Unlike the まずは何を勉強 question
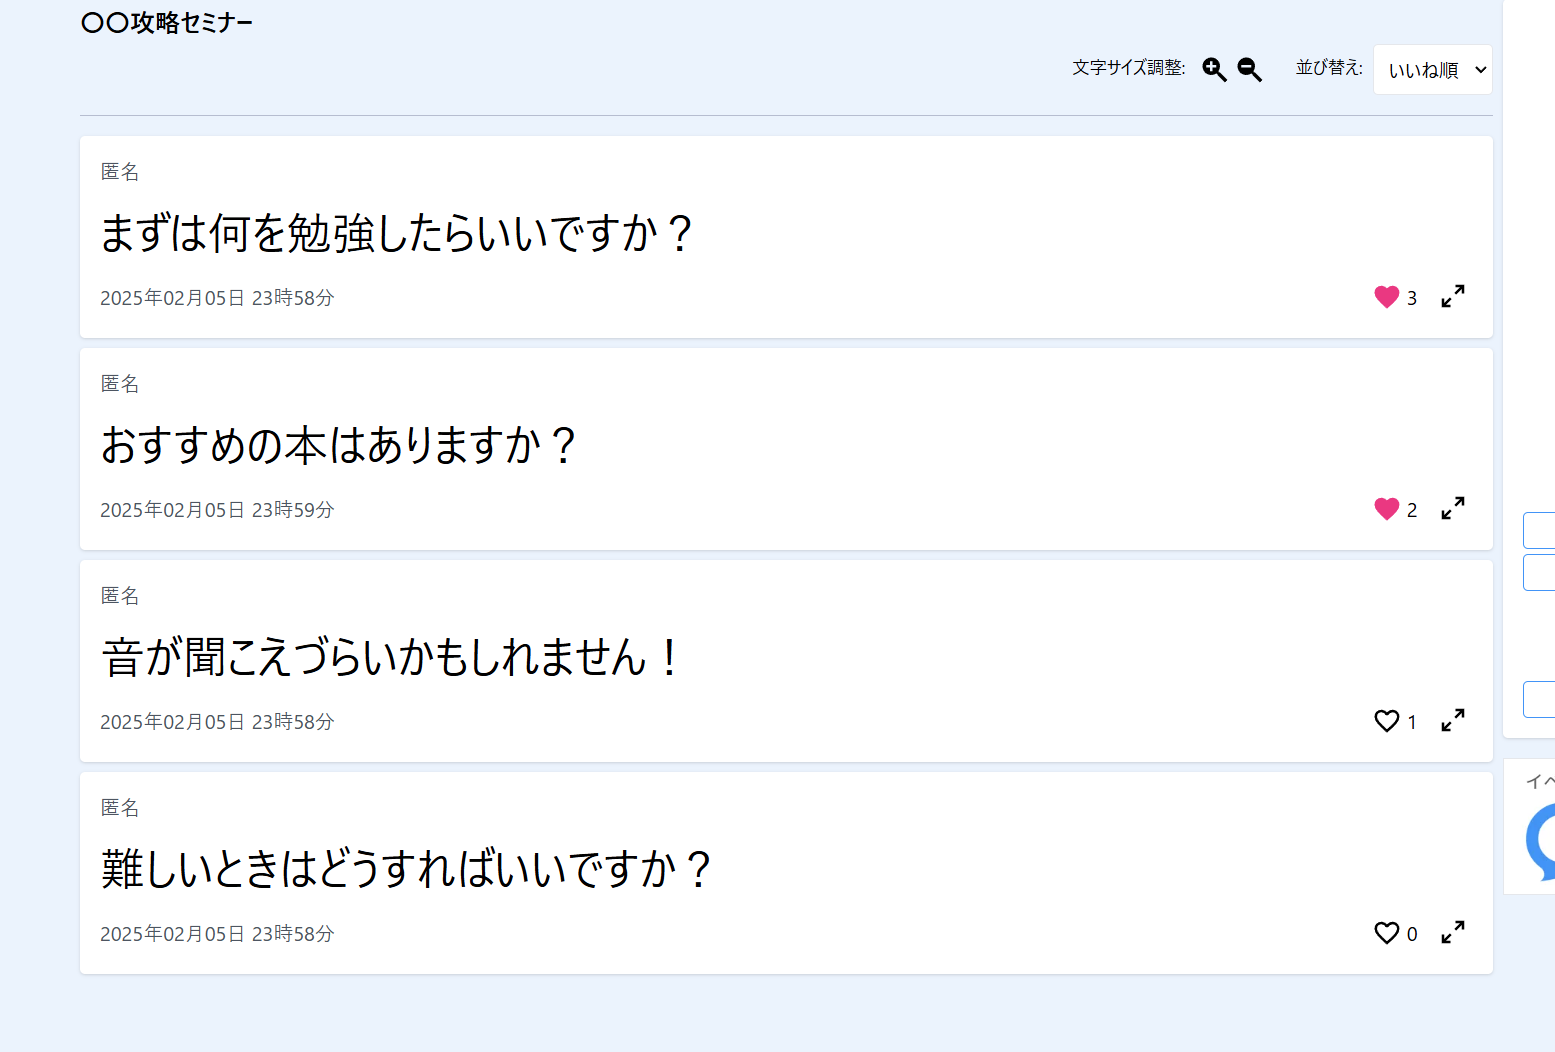Screen dimensions: 1555x1052 tap(1387, 296)
